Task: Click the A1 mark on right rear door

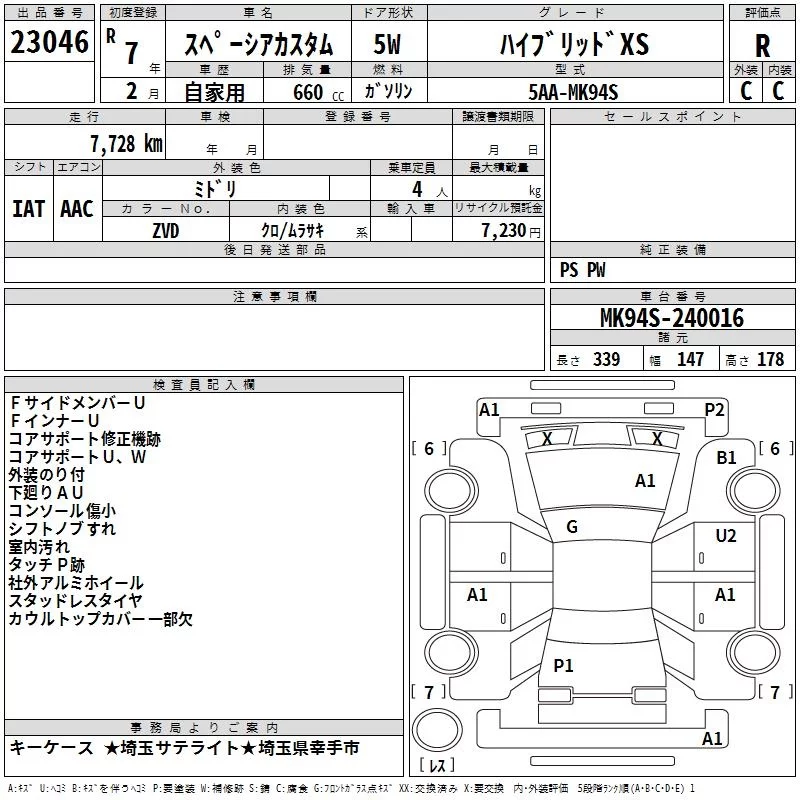Action: (725, 594)
